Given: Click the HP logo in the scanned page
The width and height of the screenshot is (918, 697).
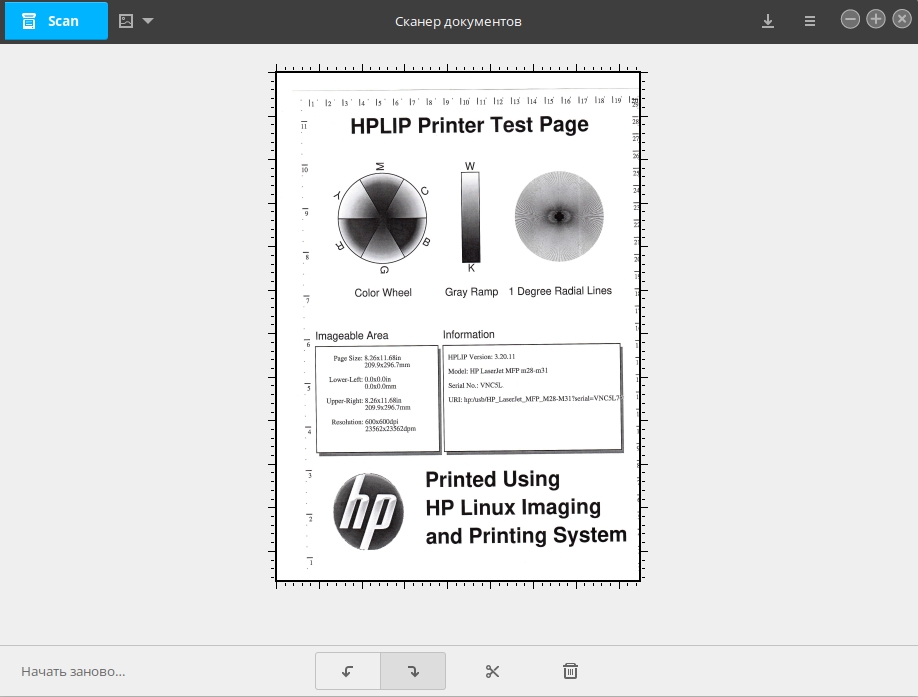Looking at the screenshot, I should pyautogui.click(x=368, y=511).
